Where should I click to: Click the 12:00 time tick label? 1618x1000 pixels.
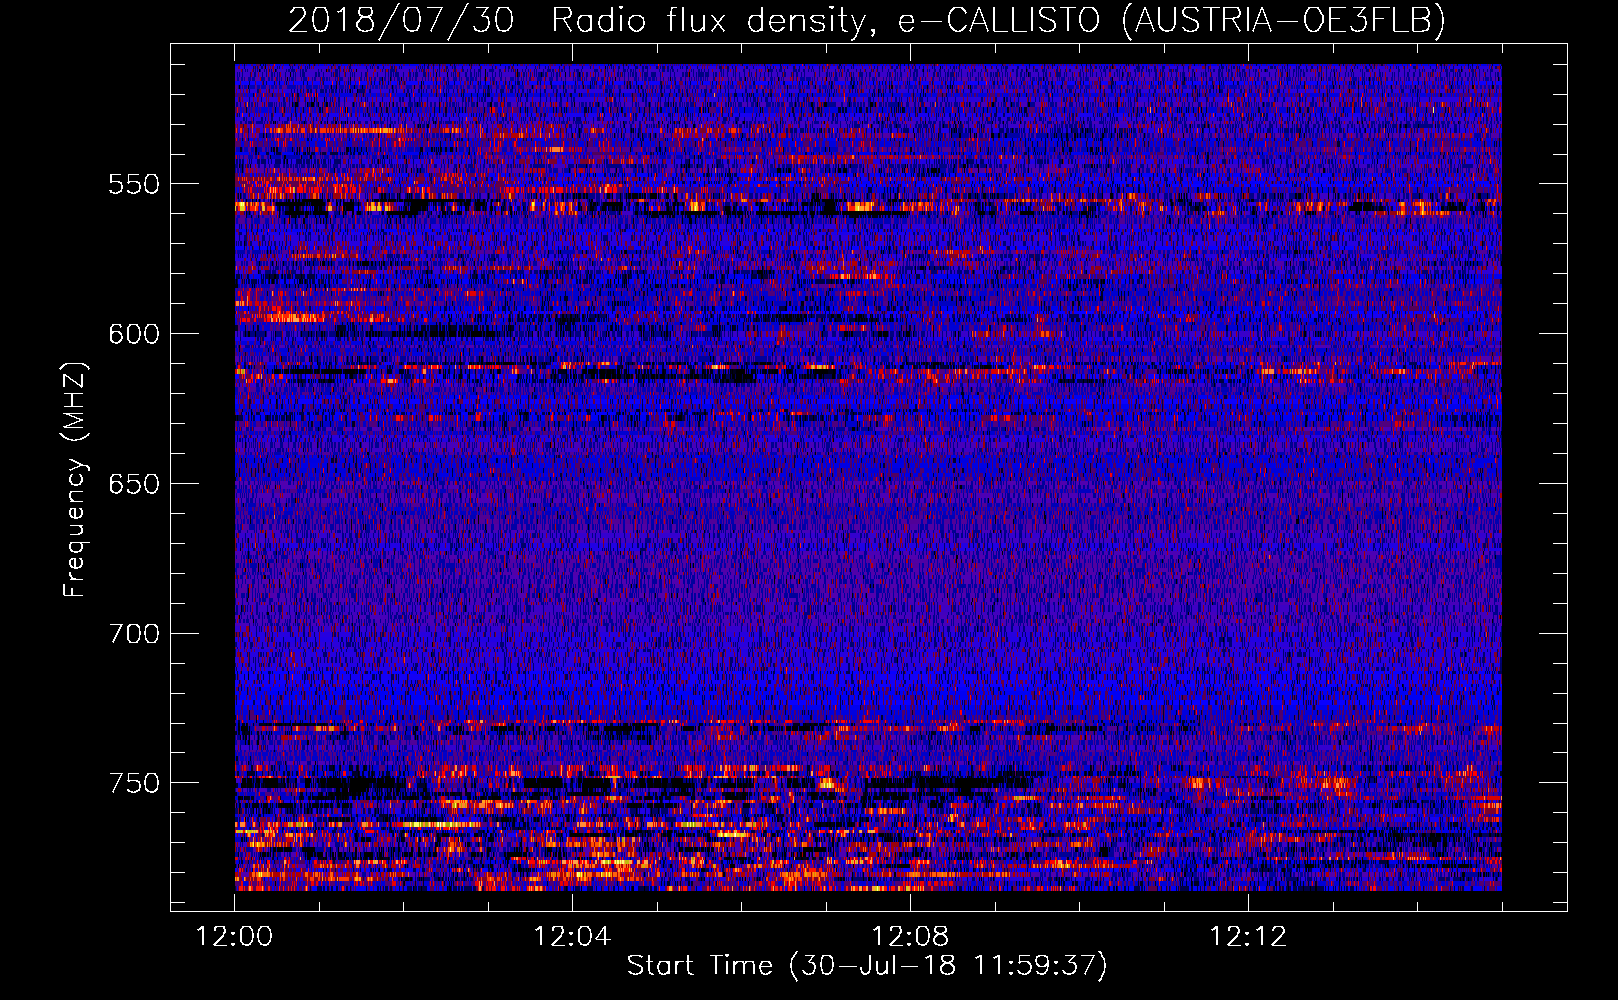(x=234, y=937)
